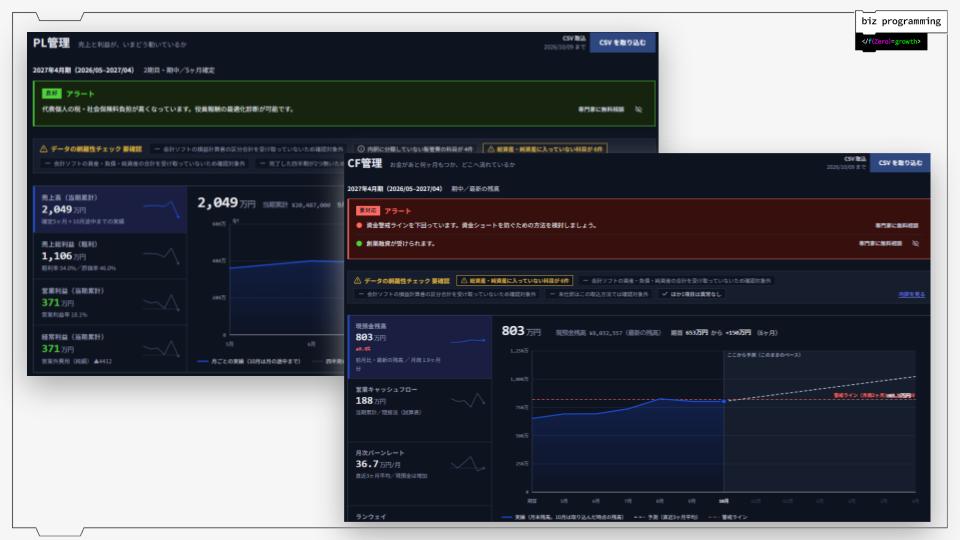Image resolution: width=960 pixels, height=540 pixels.
Task: Select the yellow-outlined warning chip in CF管理
Action: [x=514, y=280]
